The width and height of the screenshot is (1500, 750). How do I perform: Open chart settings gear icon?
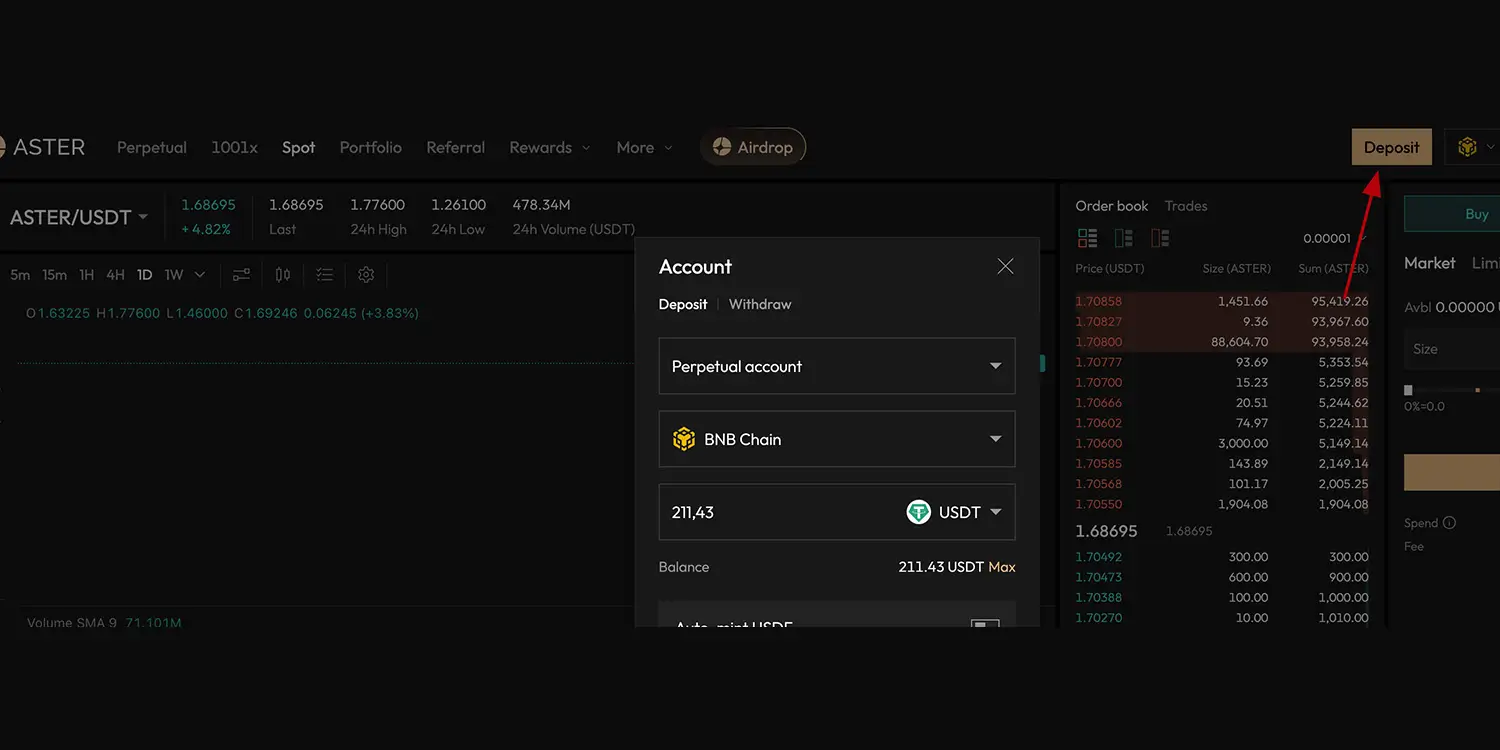coord(366,274)
